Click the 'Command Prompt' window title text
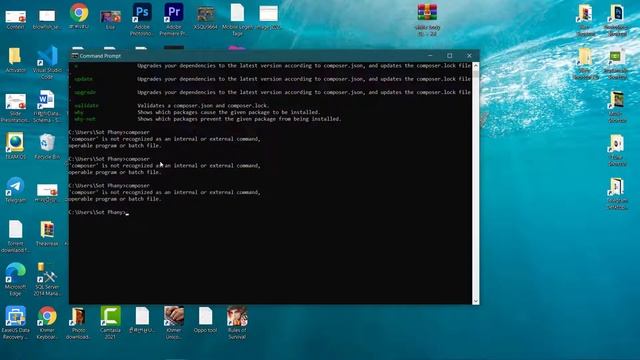 tap(100, 56)
